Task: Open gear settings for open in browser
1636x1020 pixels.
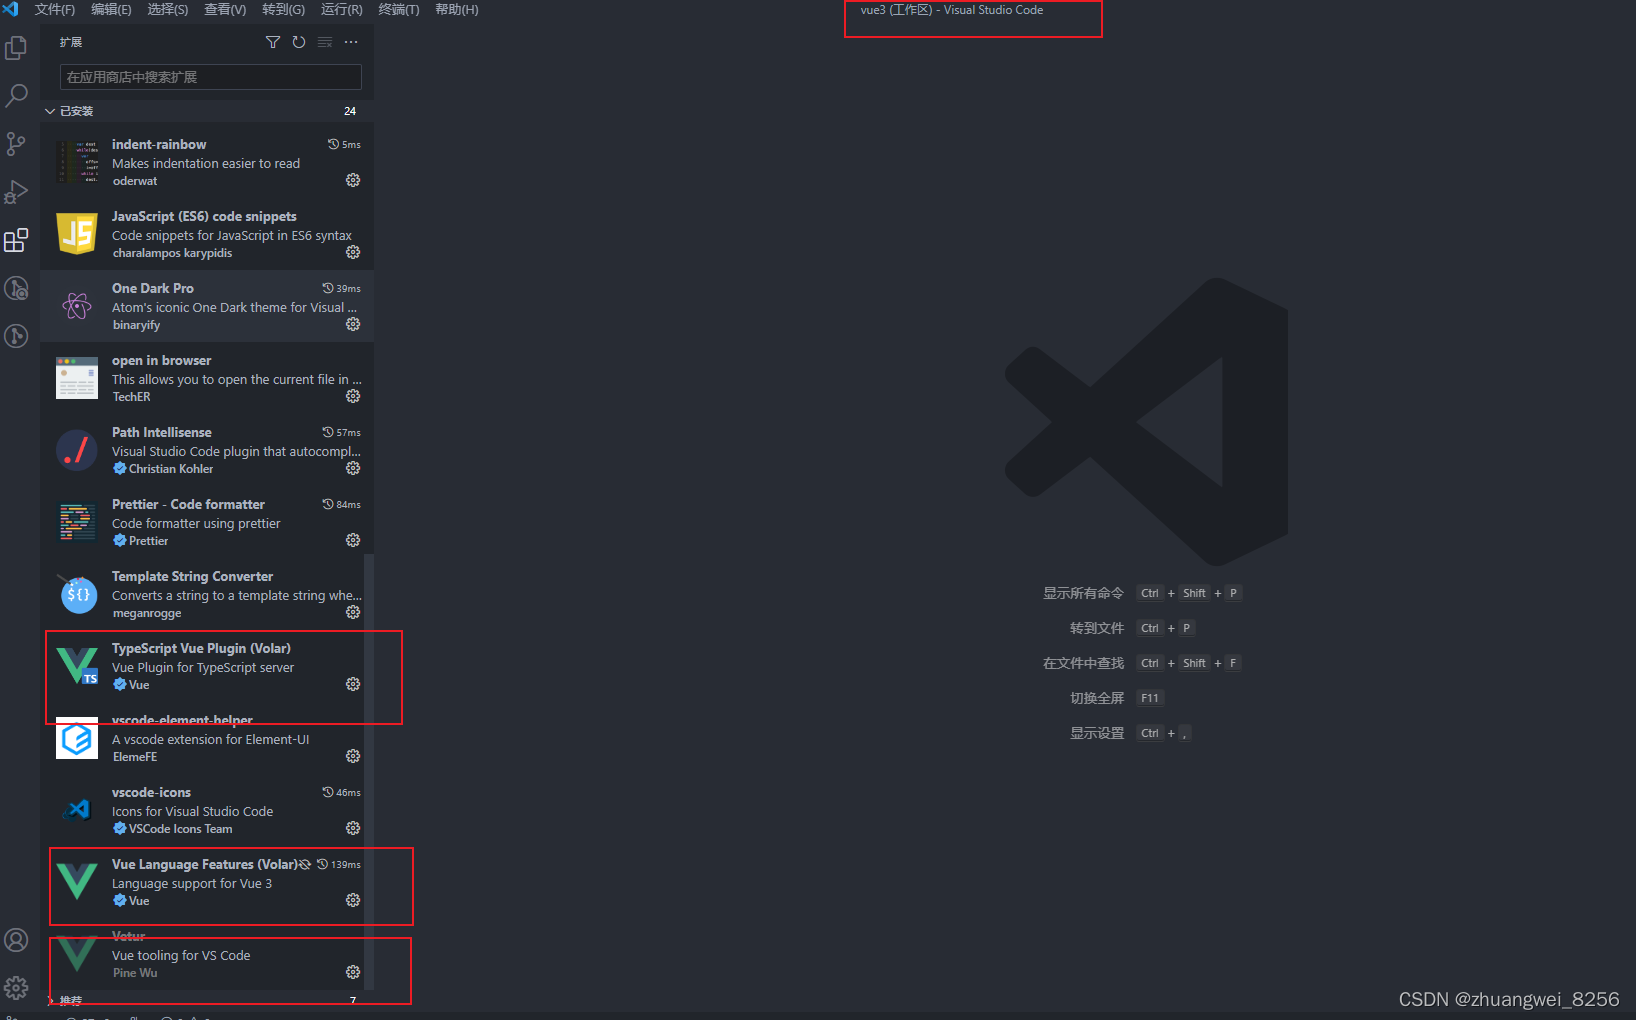Action: point(353,396)
